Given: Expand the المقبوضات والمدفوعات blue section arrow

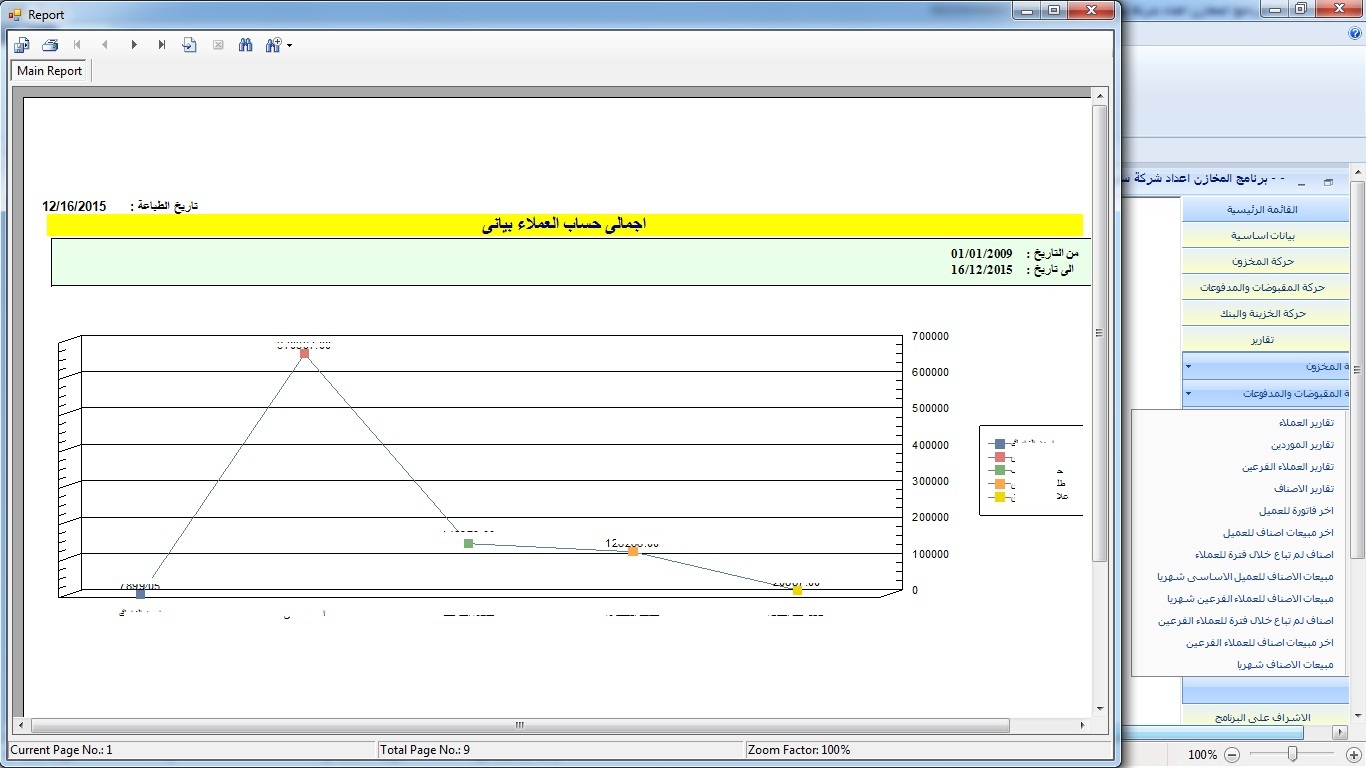Looking at the screenshot, I should tap(1188, 394).
